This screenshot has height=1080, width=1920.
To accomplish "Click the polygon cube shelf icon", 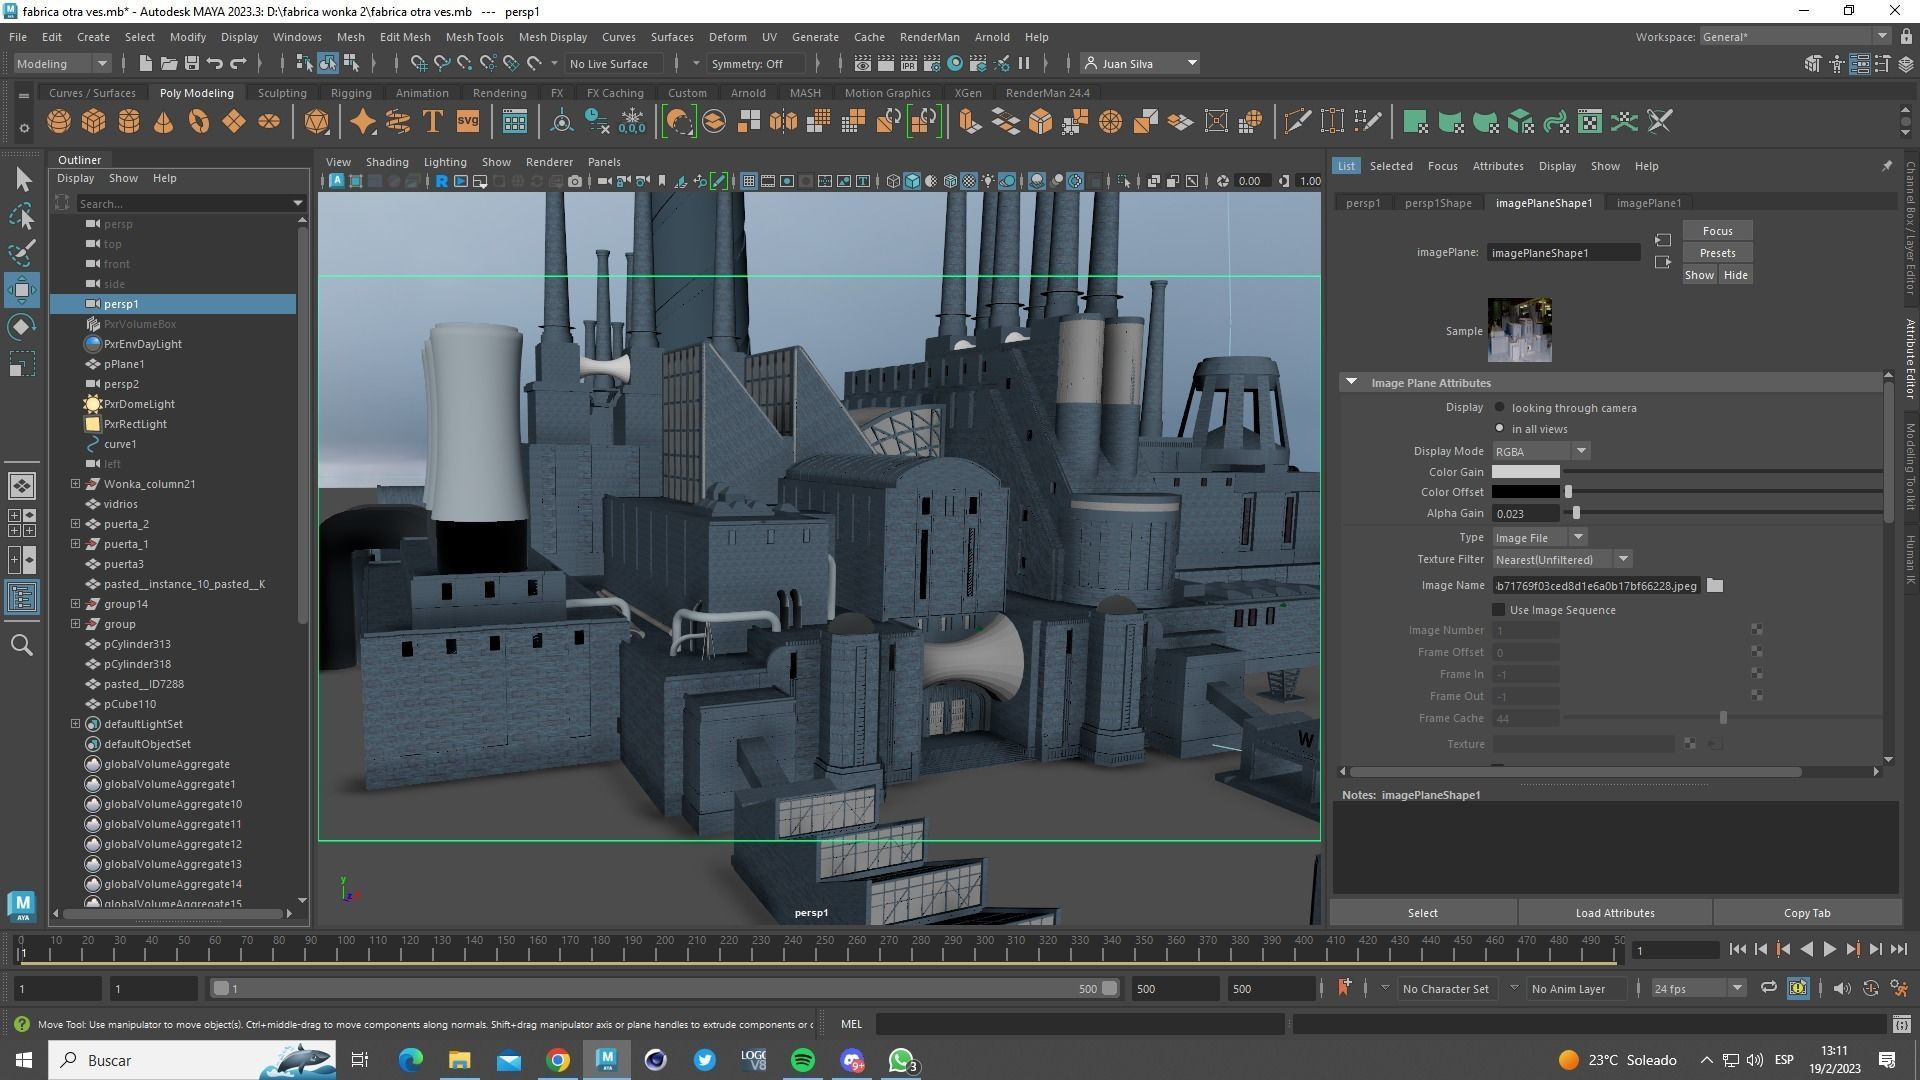I will click(x=94, y=122).
